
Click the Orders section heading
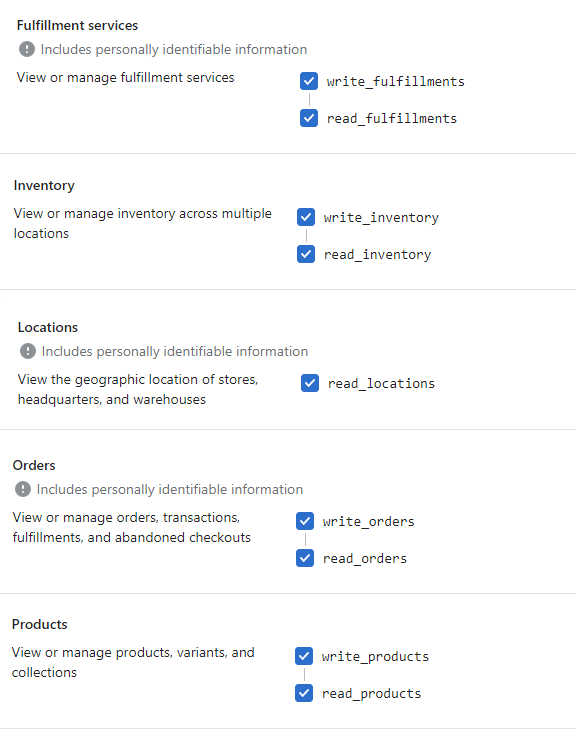[34, 465]
